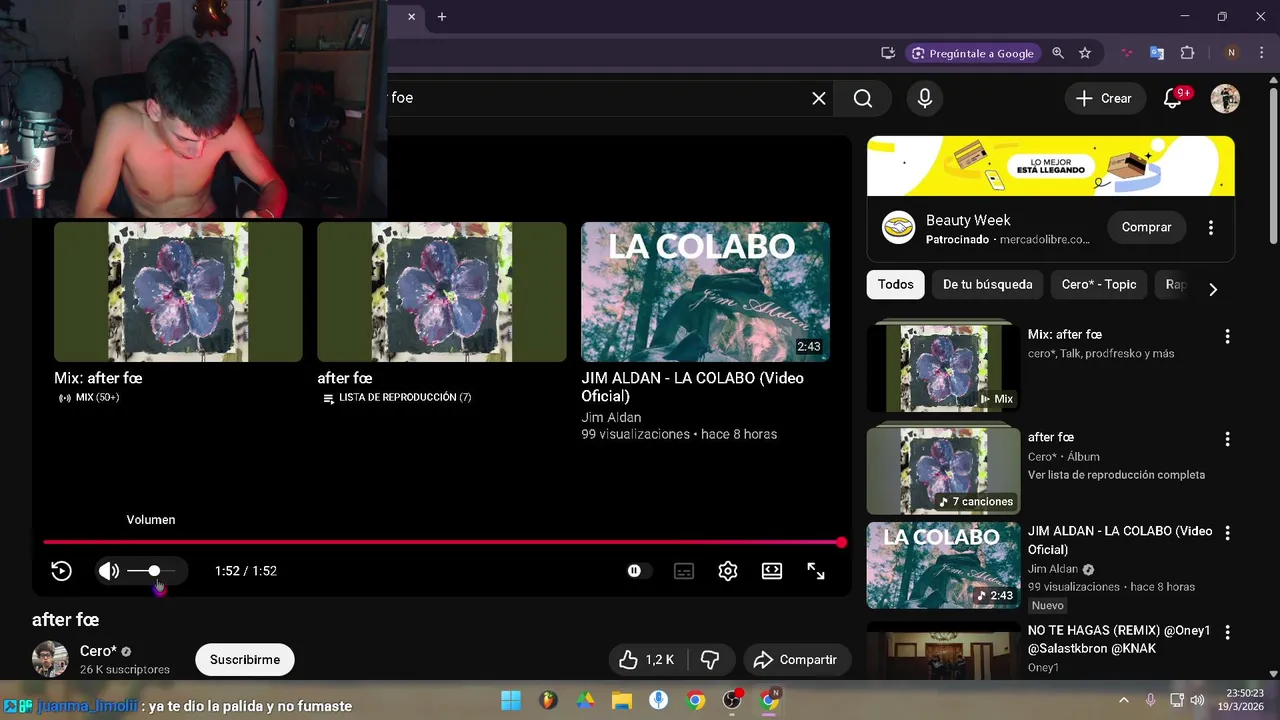
Task: Mute the video with speaker icon
Action: coord(108,571)
